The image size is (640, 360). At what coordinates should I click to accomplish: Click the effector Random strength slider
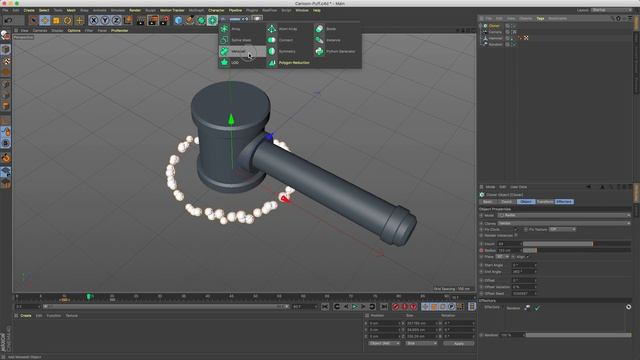[x=578, y=335]
